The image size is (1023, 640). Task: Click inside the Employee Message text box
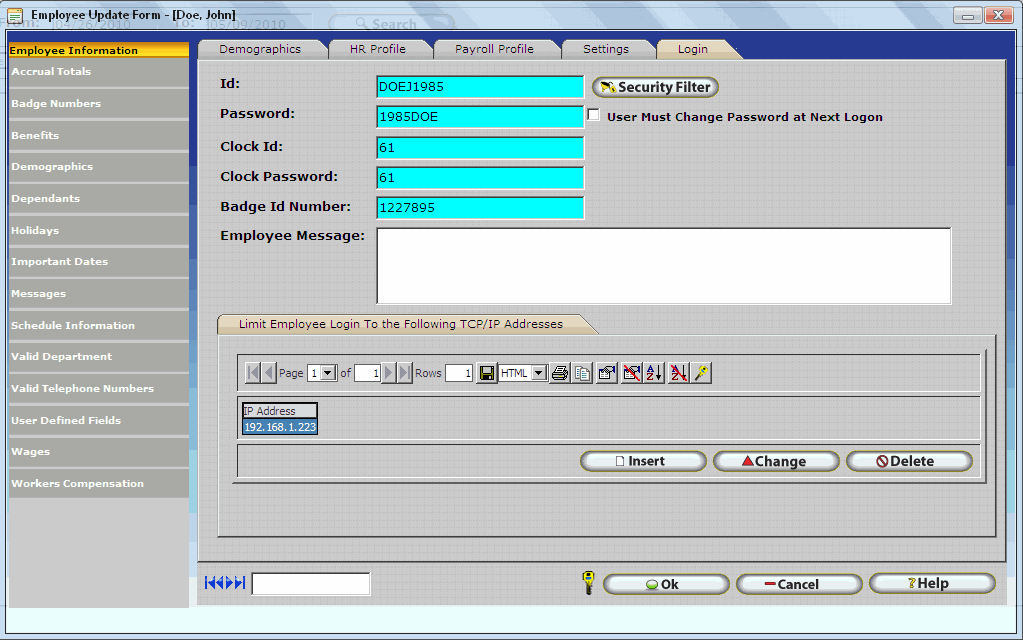click(662, 265)
